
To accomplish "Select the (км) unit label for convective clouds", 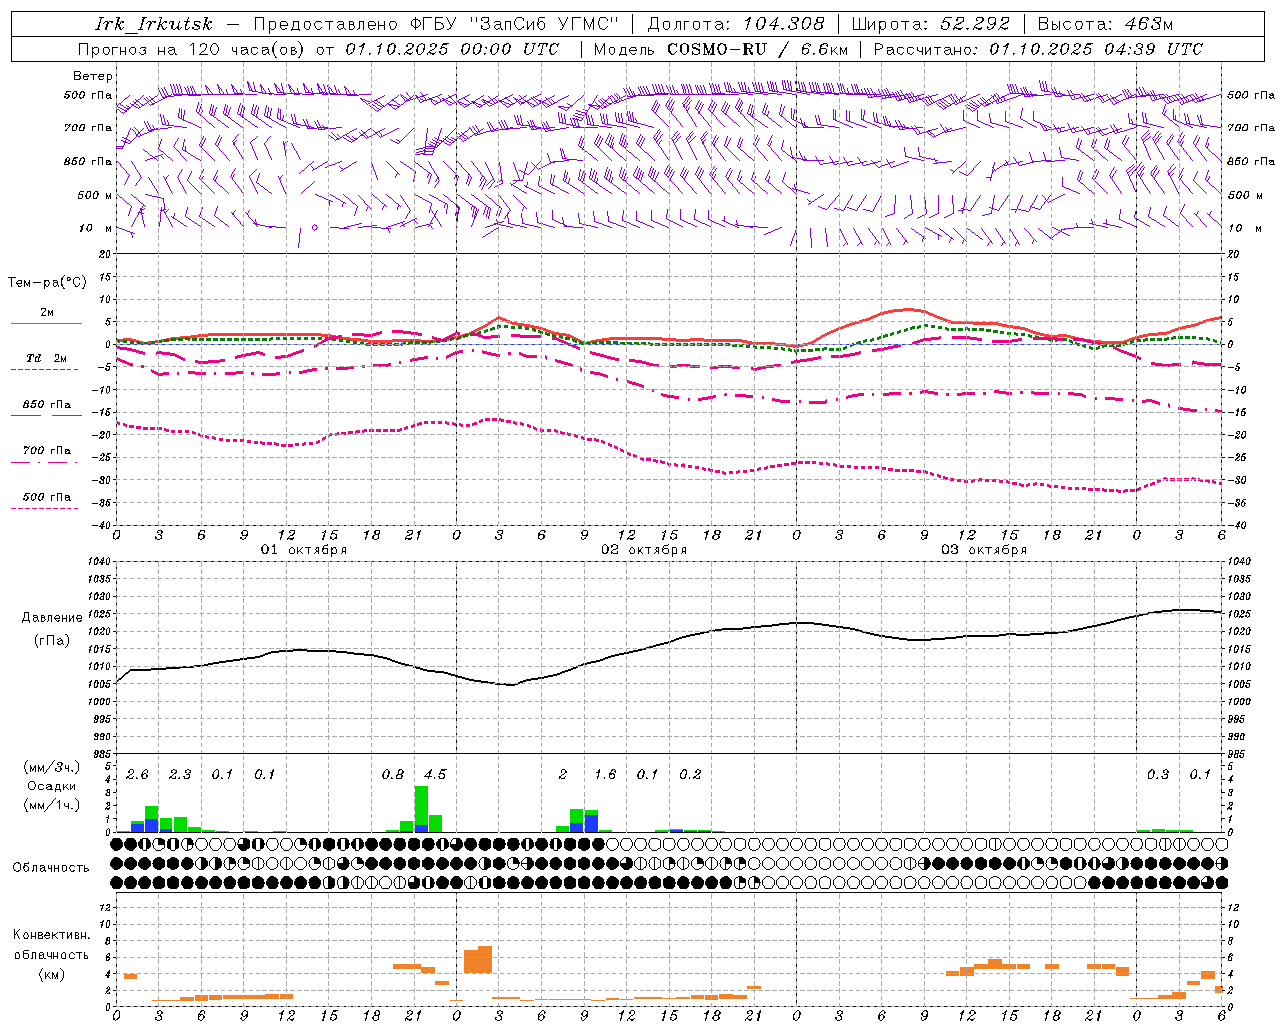I will (x=51, y=974).
